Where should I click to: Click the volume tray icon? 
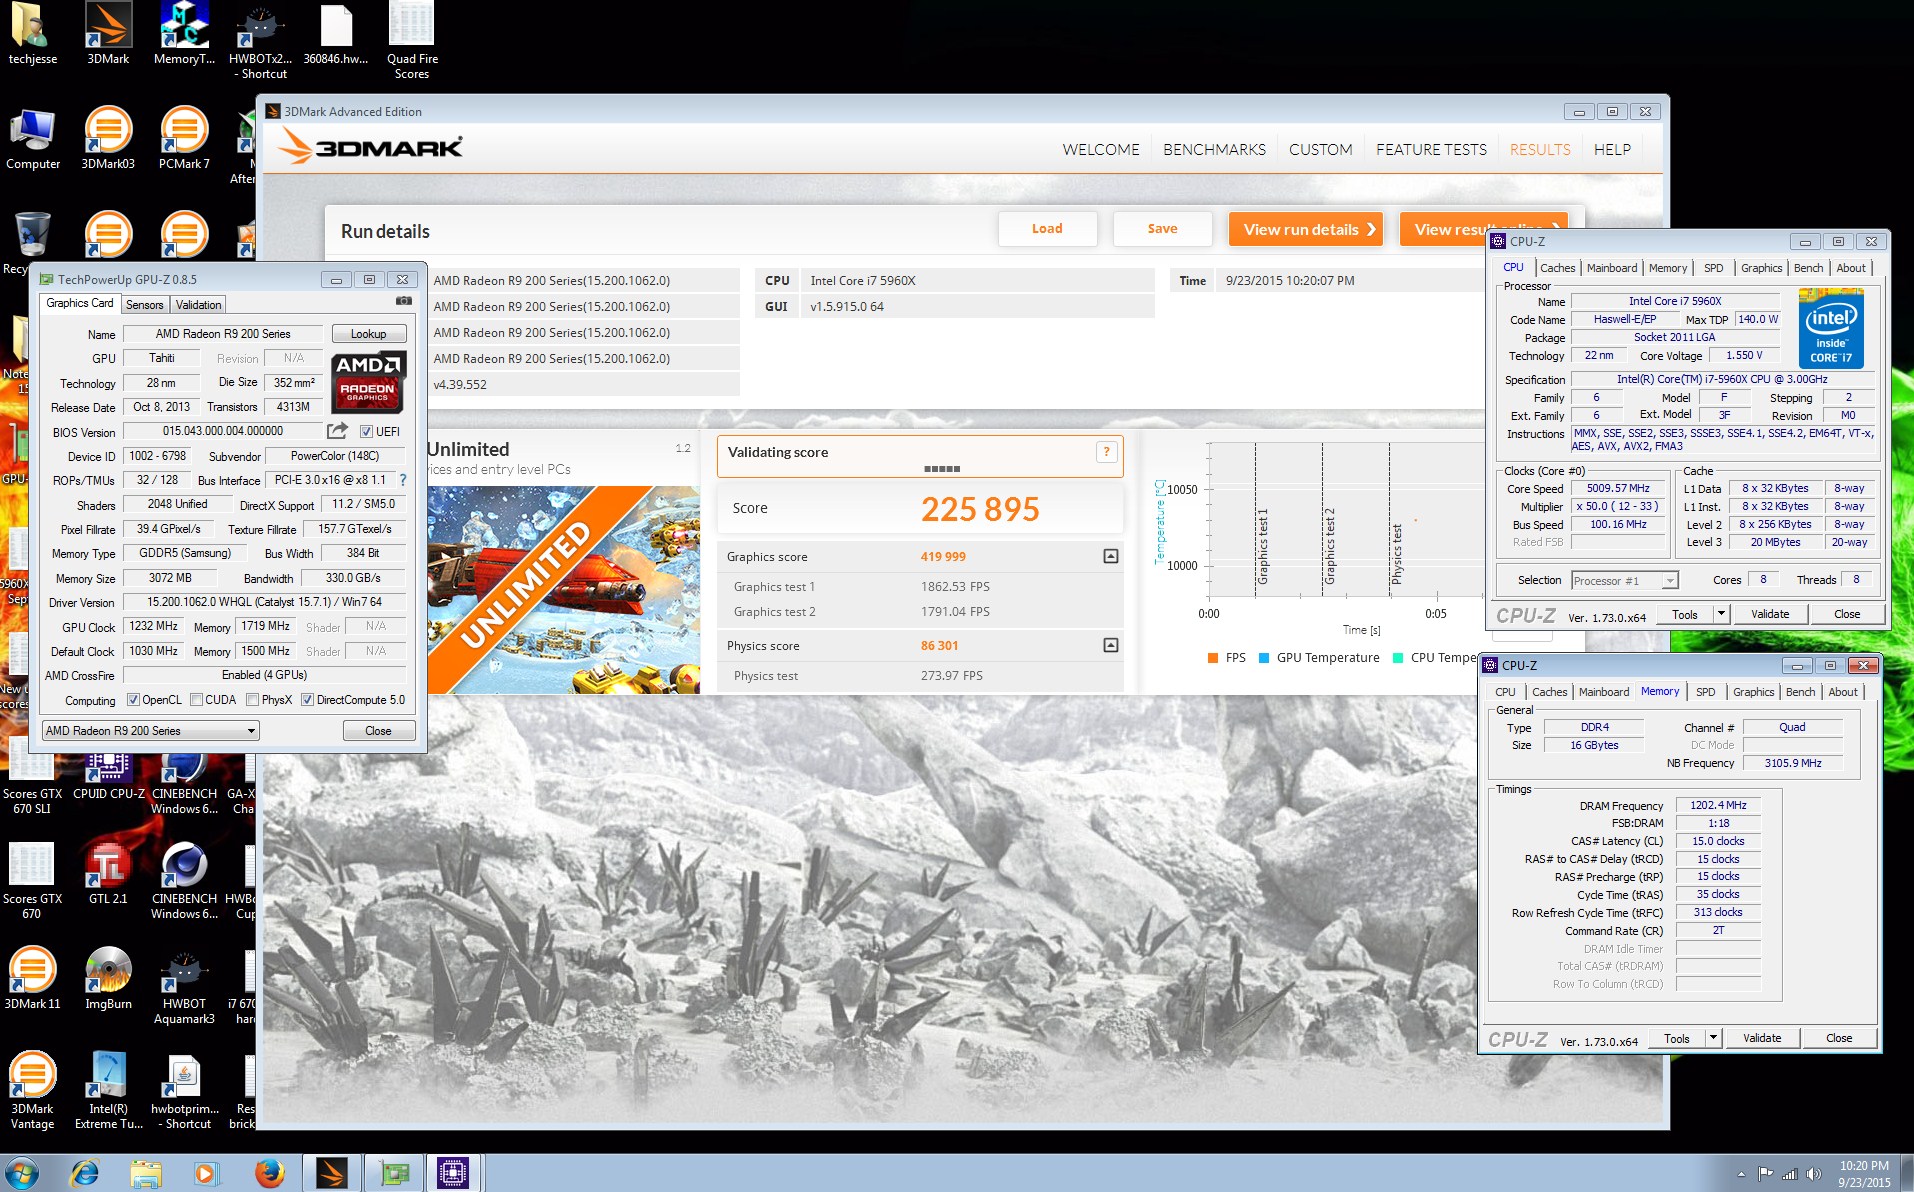(1815, 1173)
